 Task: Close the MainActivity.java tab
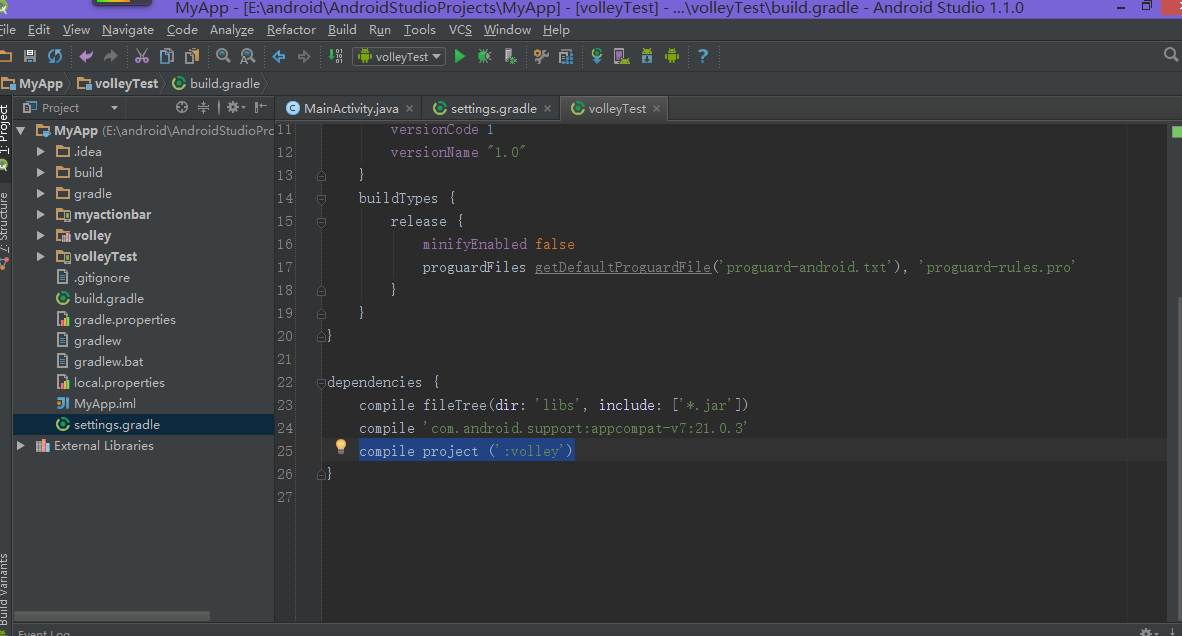409,109
